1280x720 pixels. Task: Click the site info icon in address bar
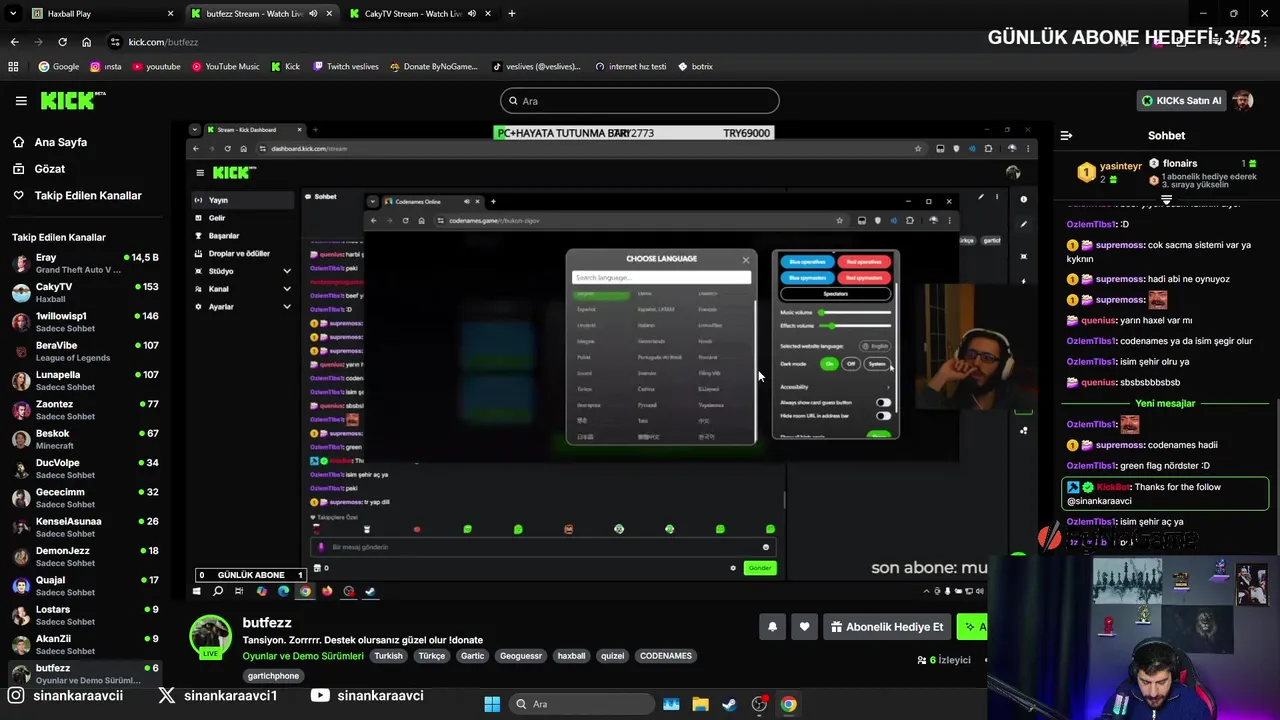tap(116, 42)
